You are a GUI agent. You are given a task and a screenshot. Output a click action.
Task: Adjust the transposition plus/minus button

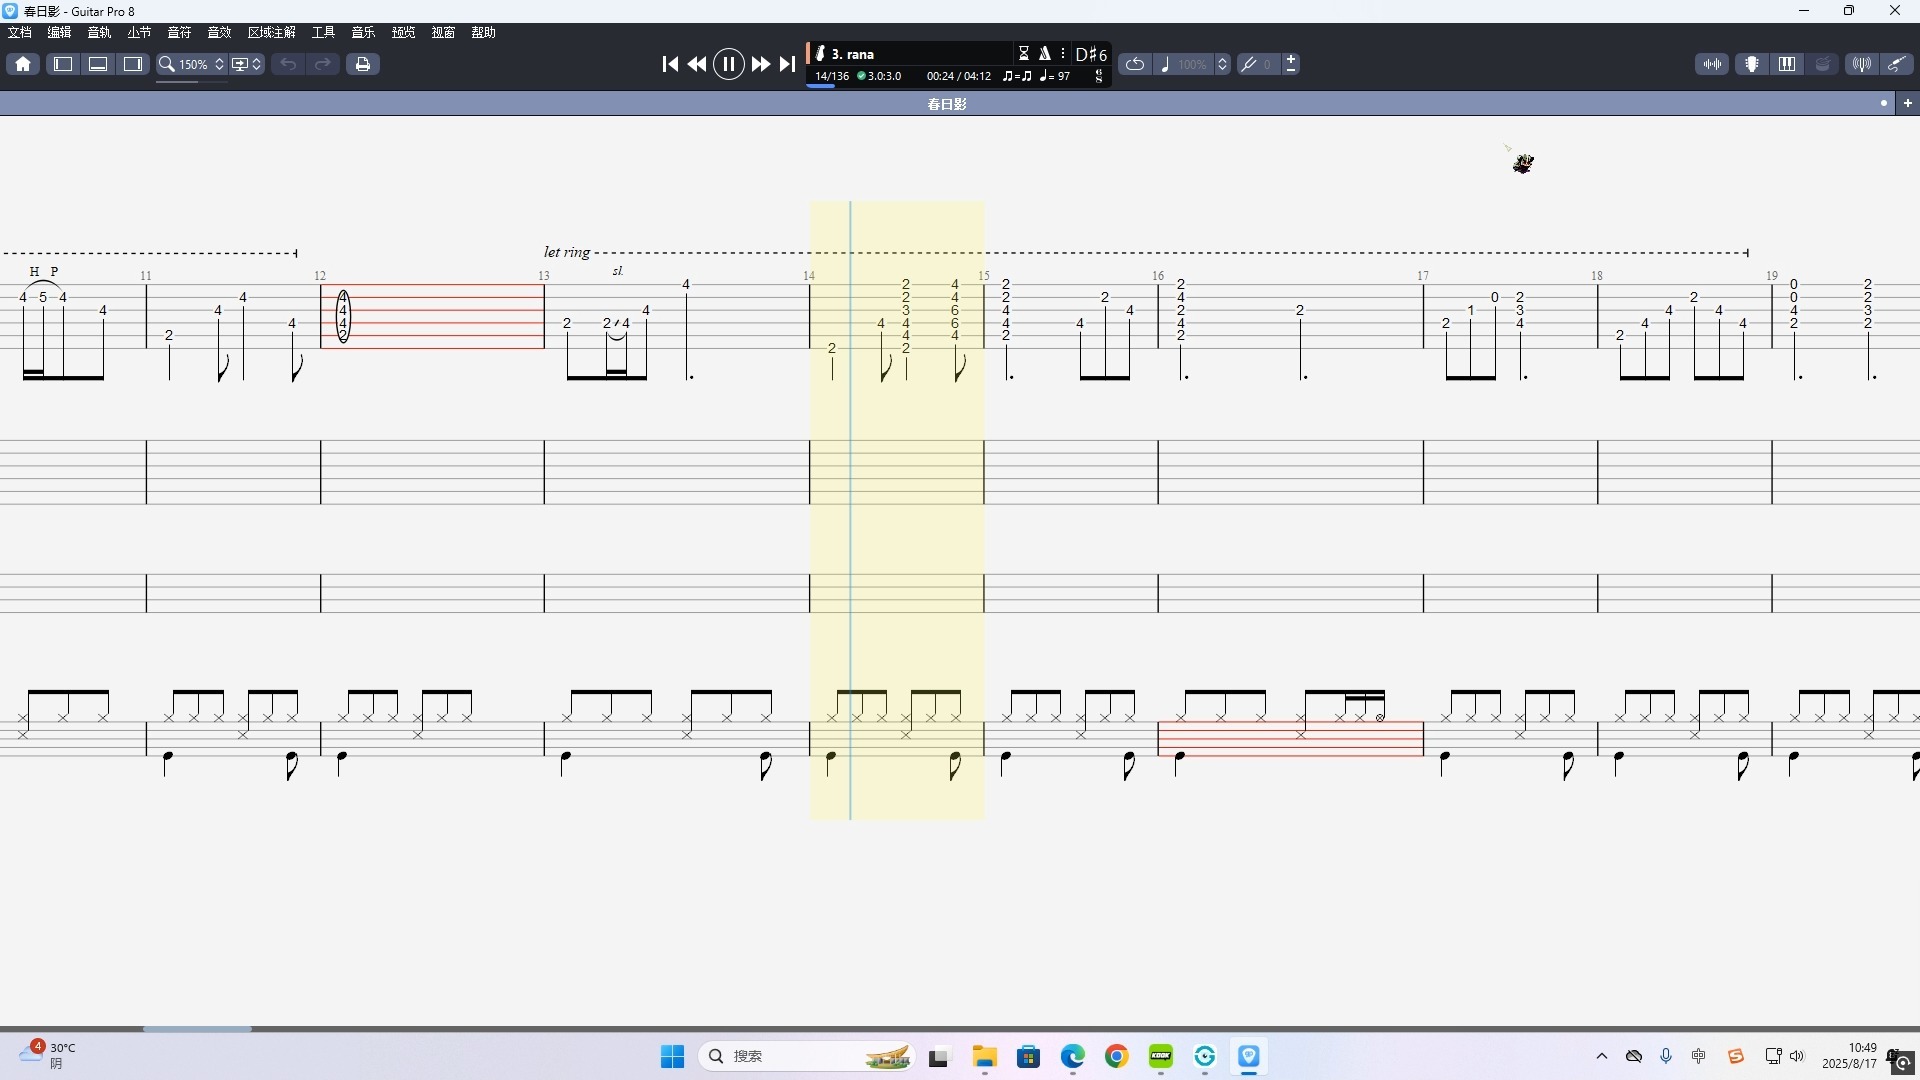click(x=1291, y=64)
